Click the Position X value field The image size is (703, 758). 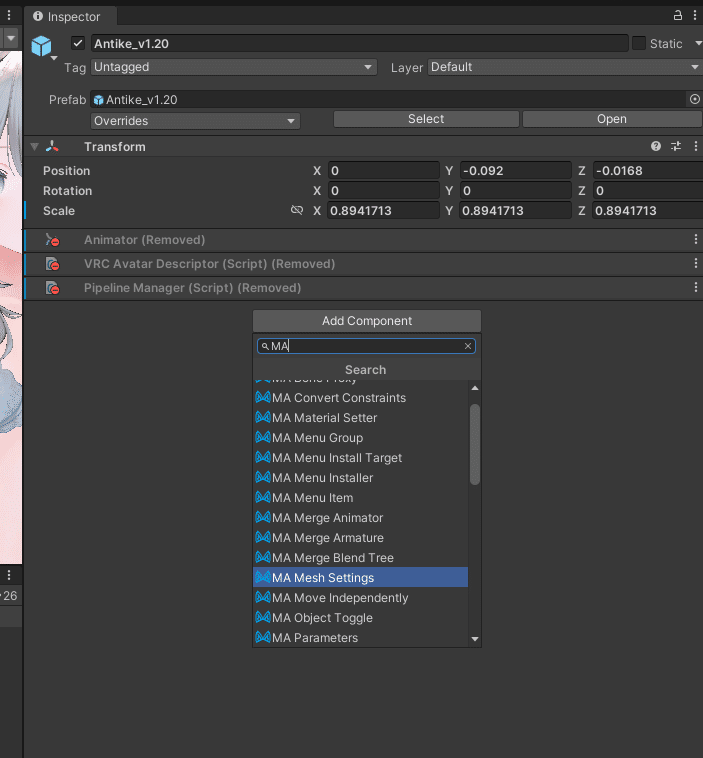(x=383, y=171)
